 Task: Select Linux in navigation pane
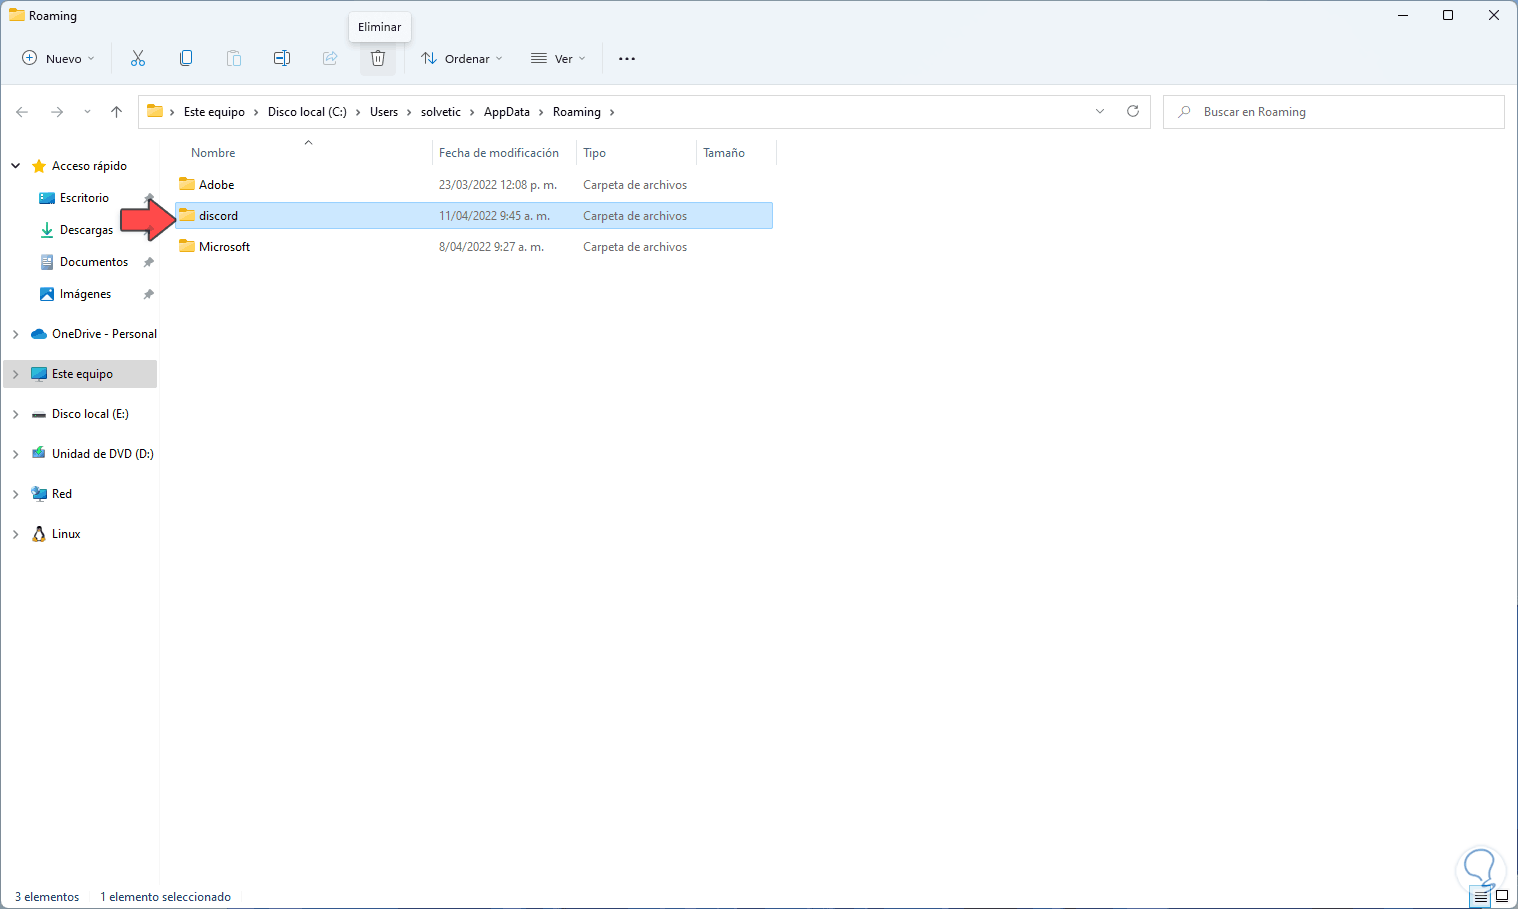66,534
